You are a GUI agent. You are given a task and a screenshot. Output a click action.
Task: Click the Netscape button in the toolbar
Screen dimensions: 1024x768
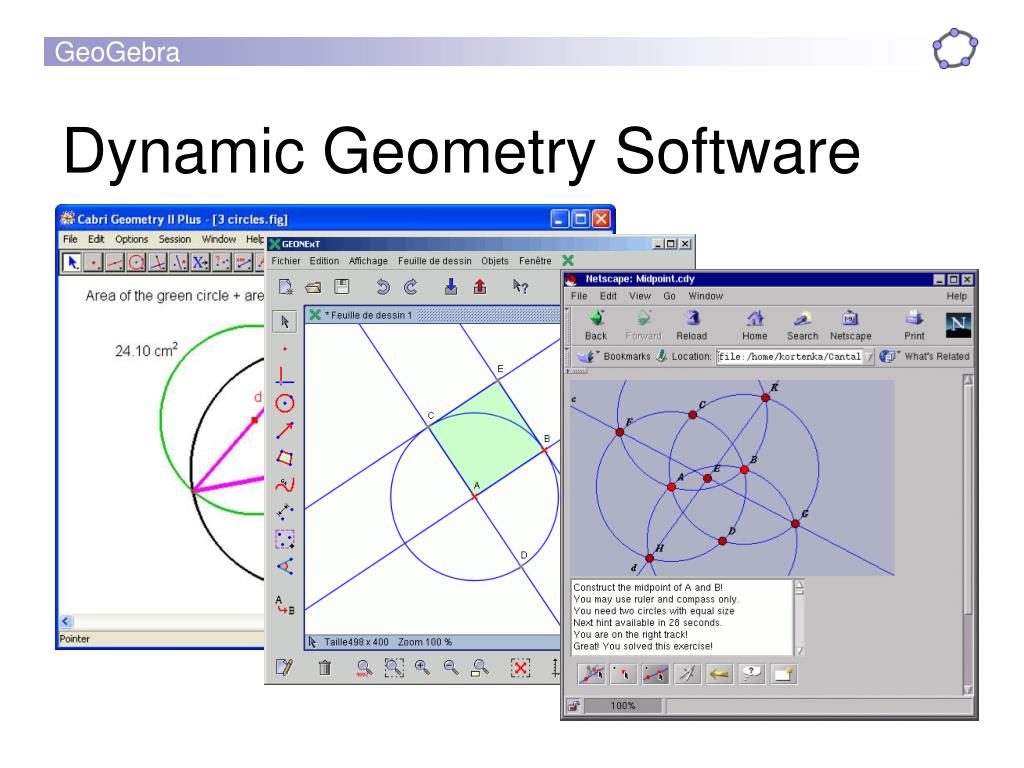850,325
